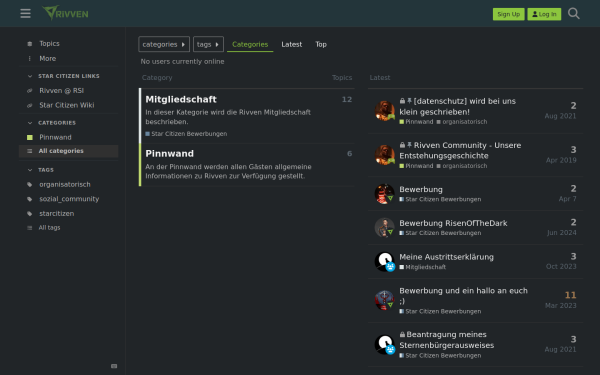Switch to the Top tab
This screenshot has width=600, height=375.
tap(321, 44)
